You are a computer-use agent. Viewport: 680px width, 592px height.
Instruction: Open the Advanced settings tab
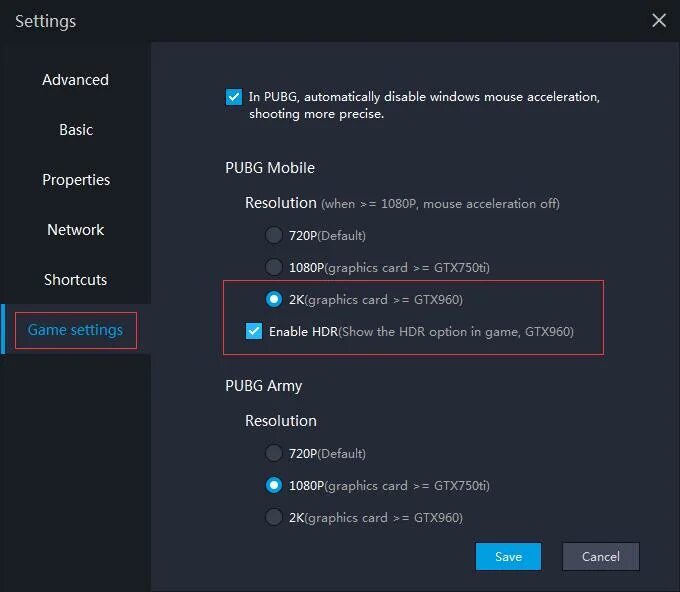coord(75,80)
